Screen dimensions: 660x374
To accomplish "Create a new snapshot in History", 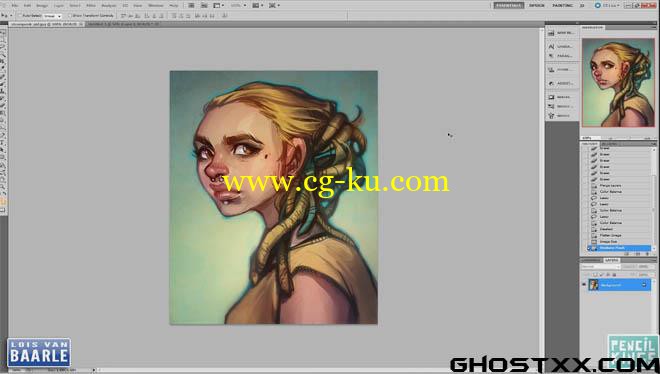I will point(637,254).
